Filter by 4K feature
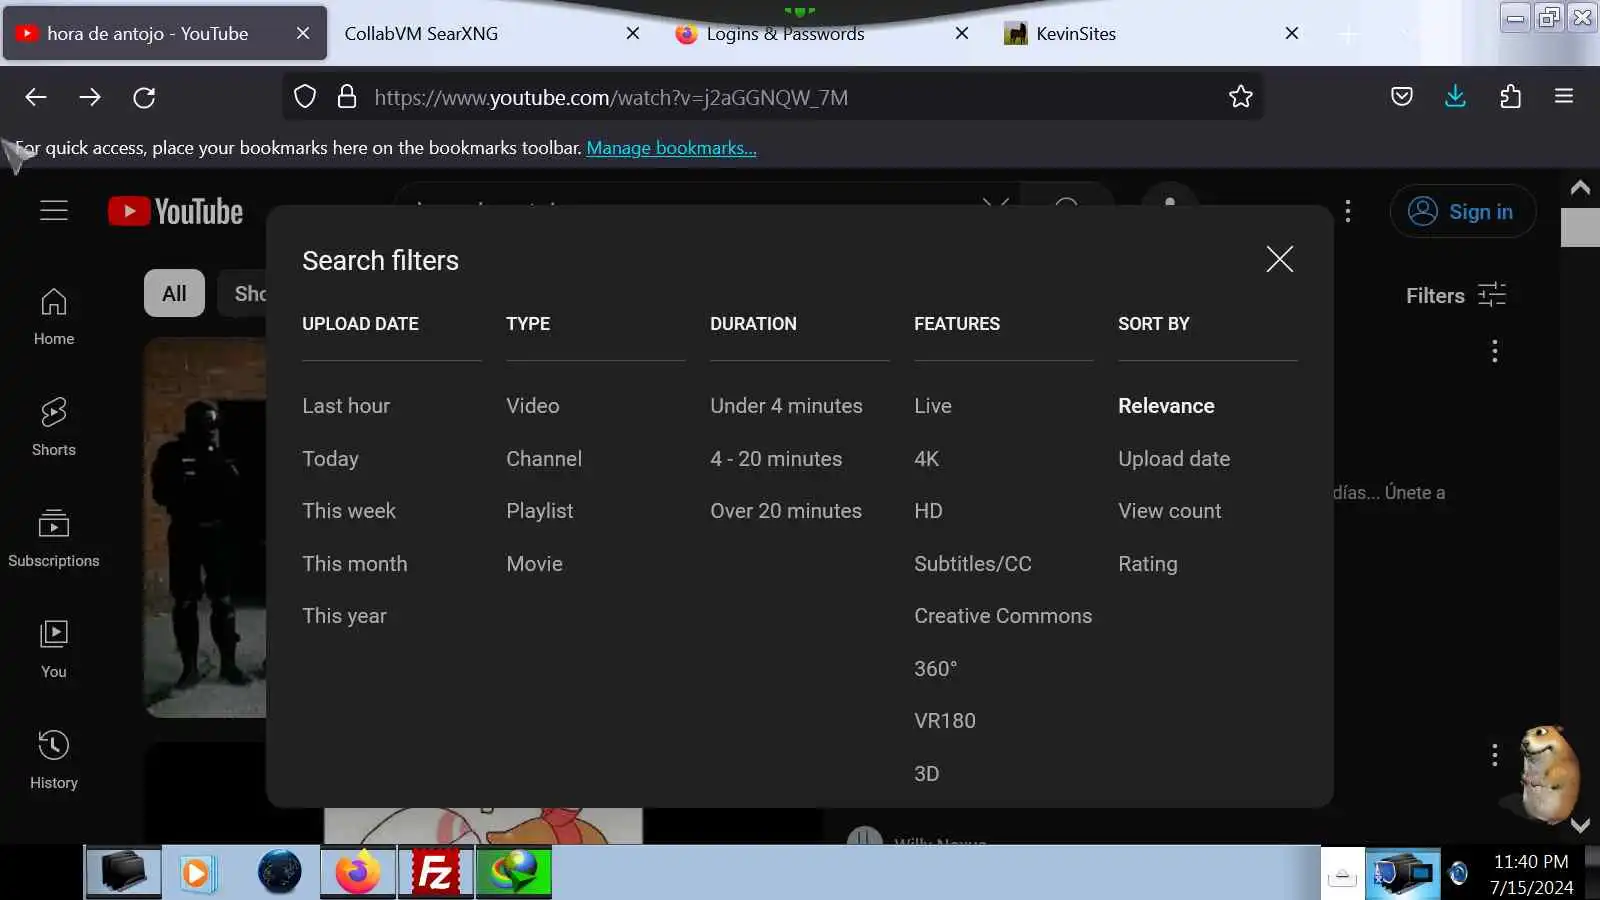 926,459
